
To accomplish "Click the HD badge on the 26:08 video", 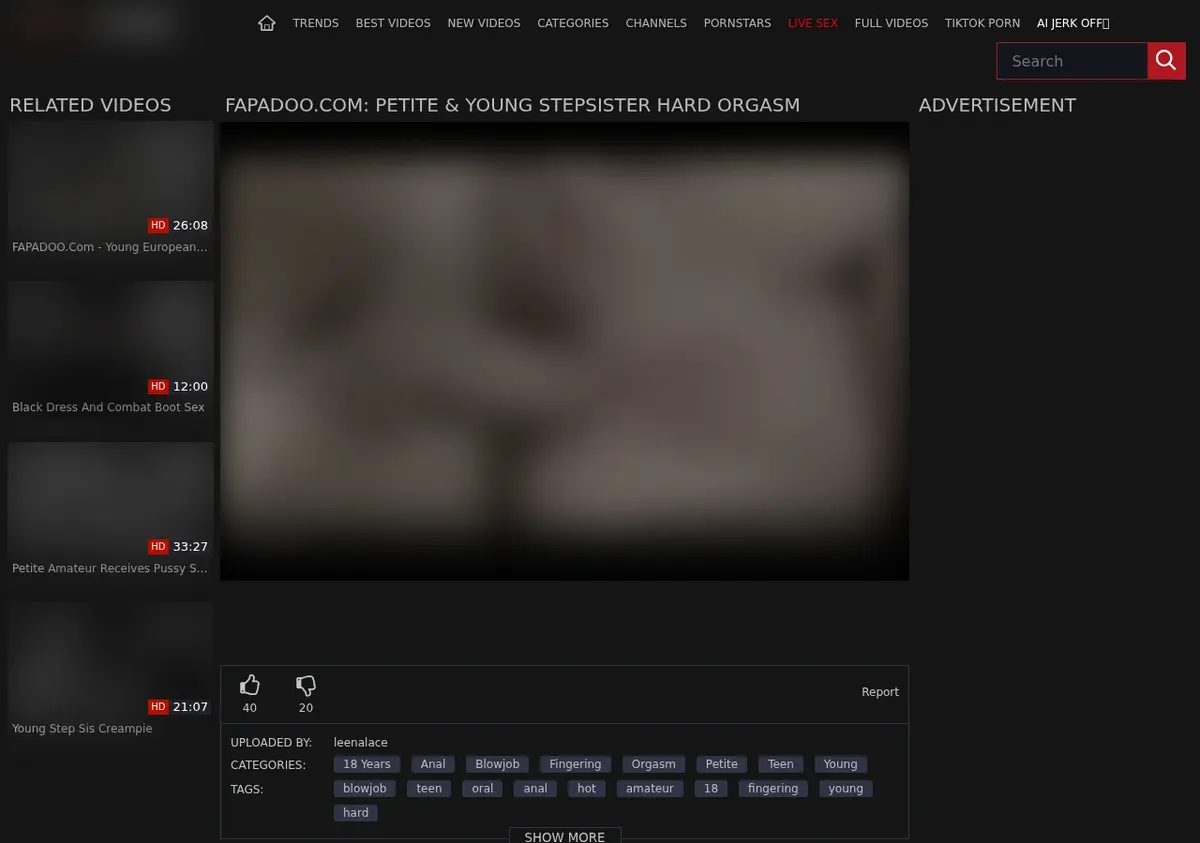I will (x=158, y=226).
